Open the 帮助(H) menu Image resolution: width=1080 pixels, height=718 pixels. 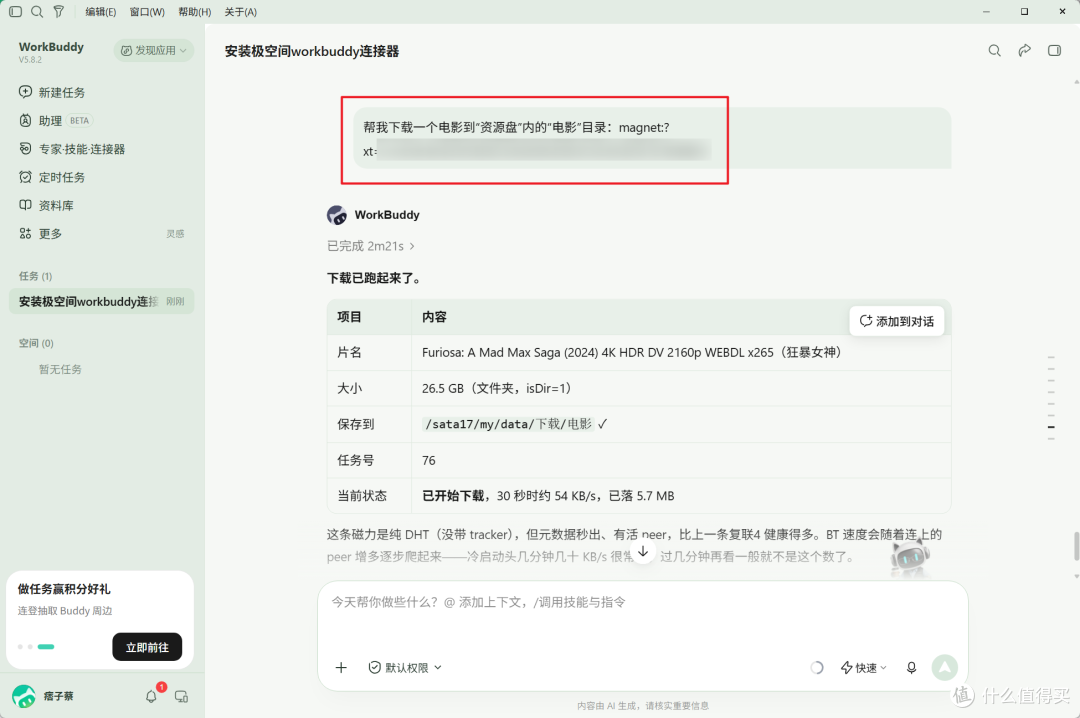click(195, 12)
